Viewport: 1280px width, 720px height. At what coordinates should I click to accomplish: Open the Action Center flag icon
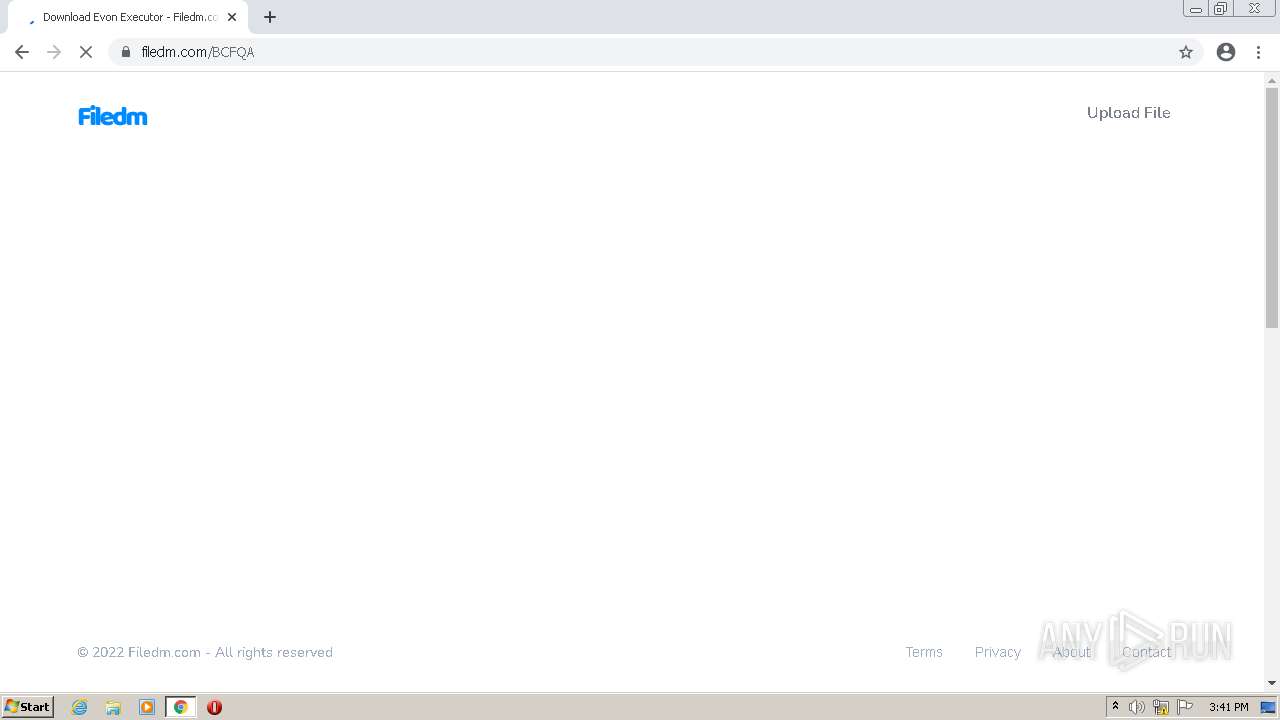tap(1185, 707)
